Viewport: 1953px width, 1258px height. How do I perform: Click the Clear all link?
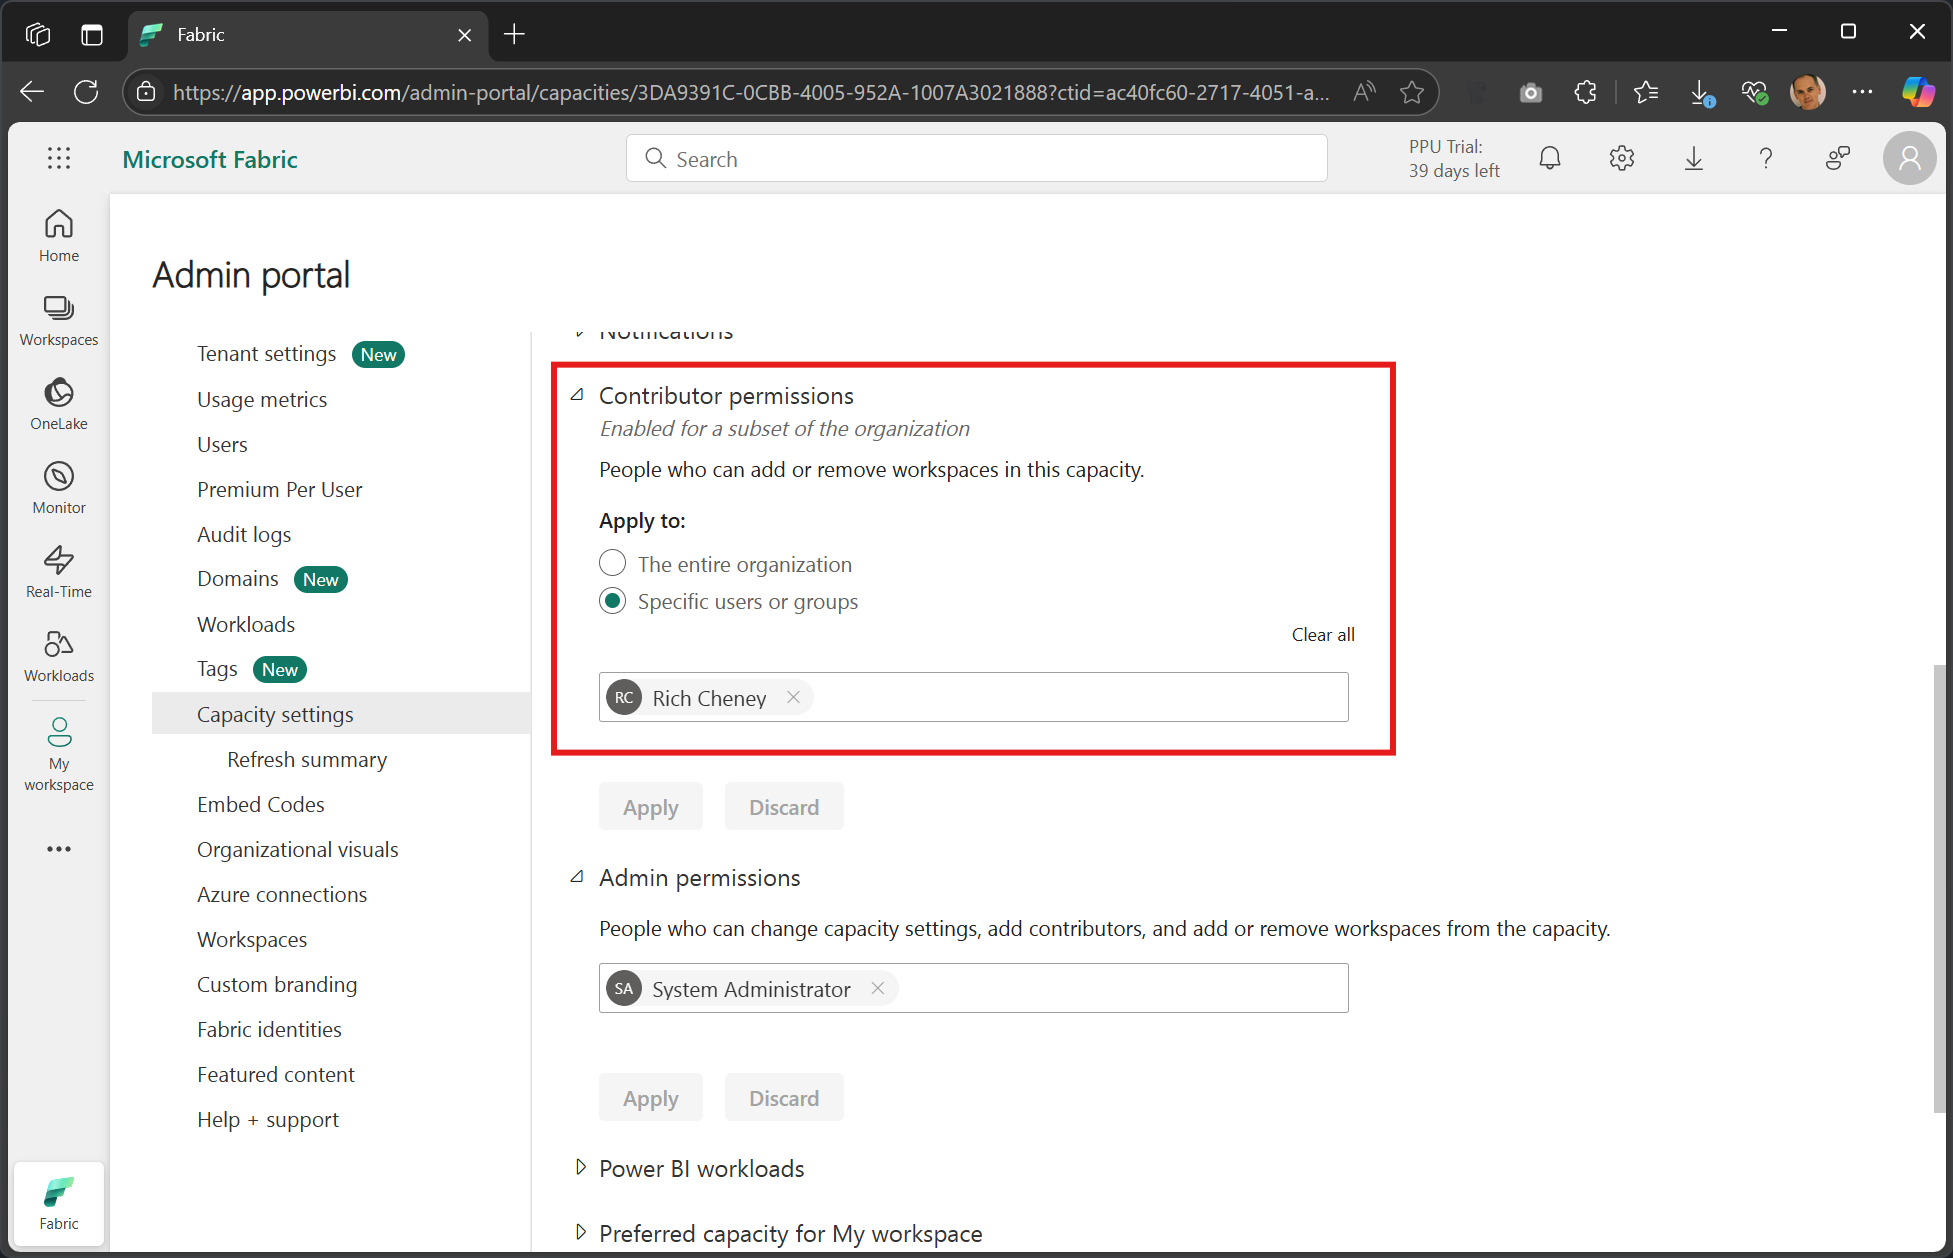(1322, 634)
